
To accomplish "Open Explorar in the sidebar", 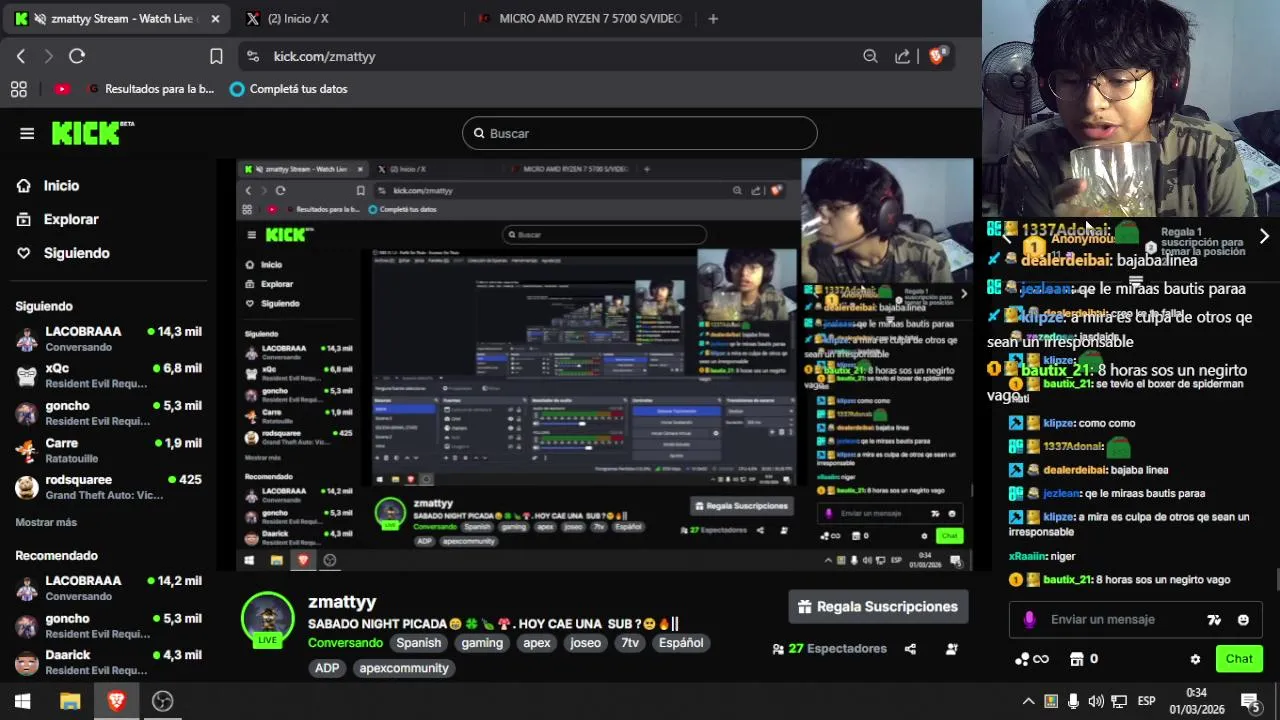I will coord(71,219).
